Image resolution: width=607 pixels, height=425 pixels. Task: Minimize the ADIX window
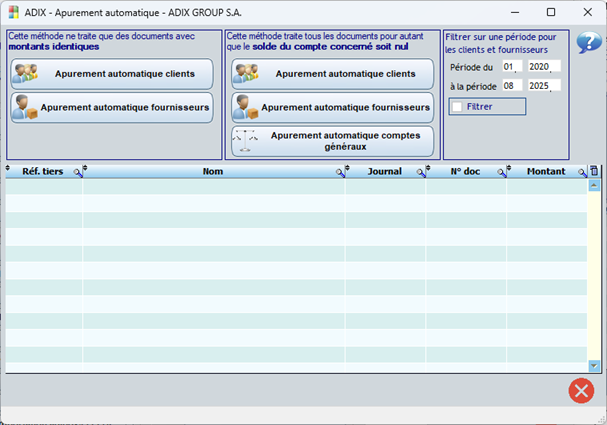click(515, 12)
